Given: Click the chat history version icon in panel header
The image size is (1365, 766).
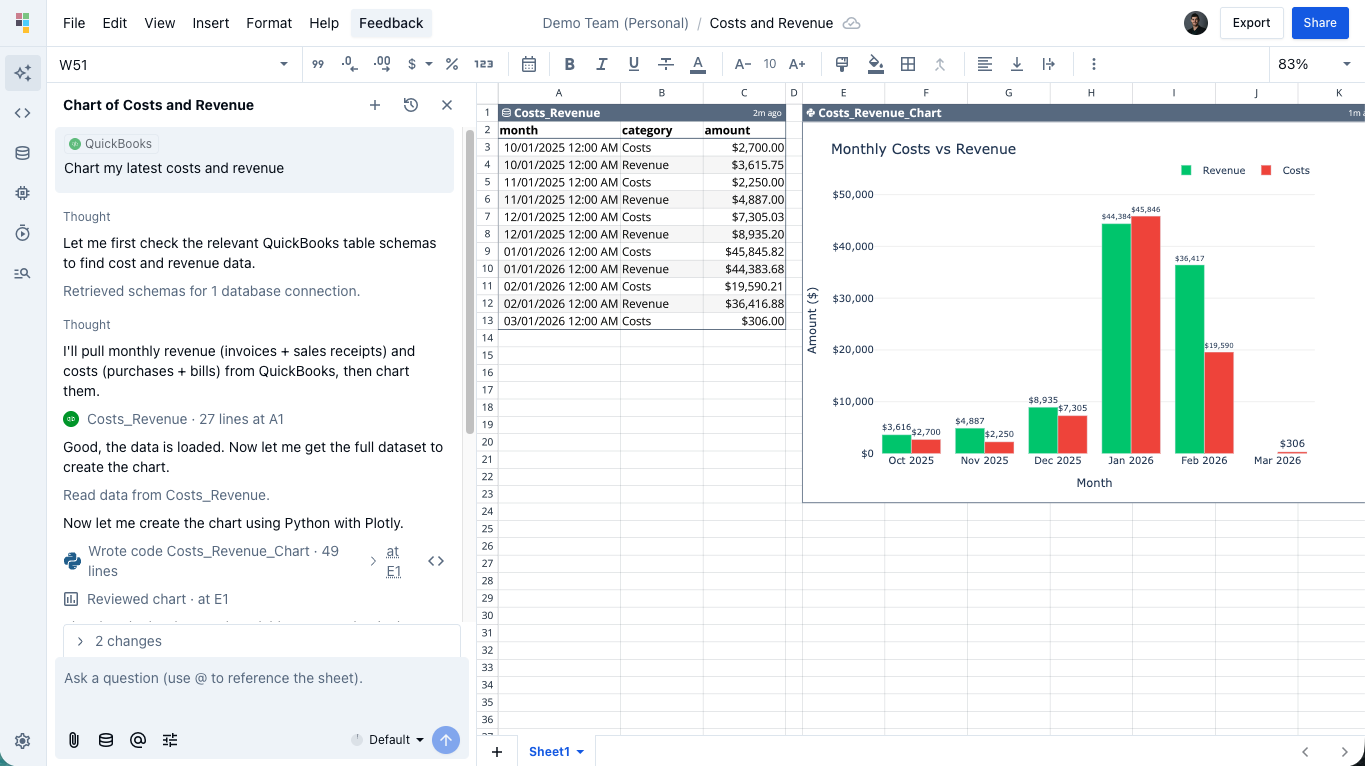Looking at the screenshot, I should pyautogui.click(x=410, y=104).
